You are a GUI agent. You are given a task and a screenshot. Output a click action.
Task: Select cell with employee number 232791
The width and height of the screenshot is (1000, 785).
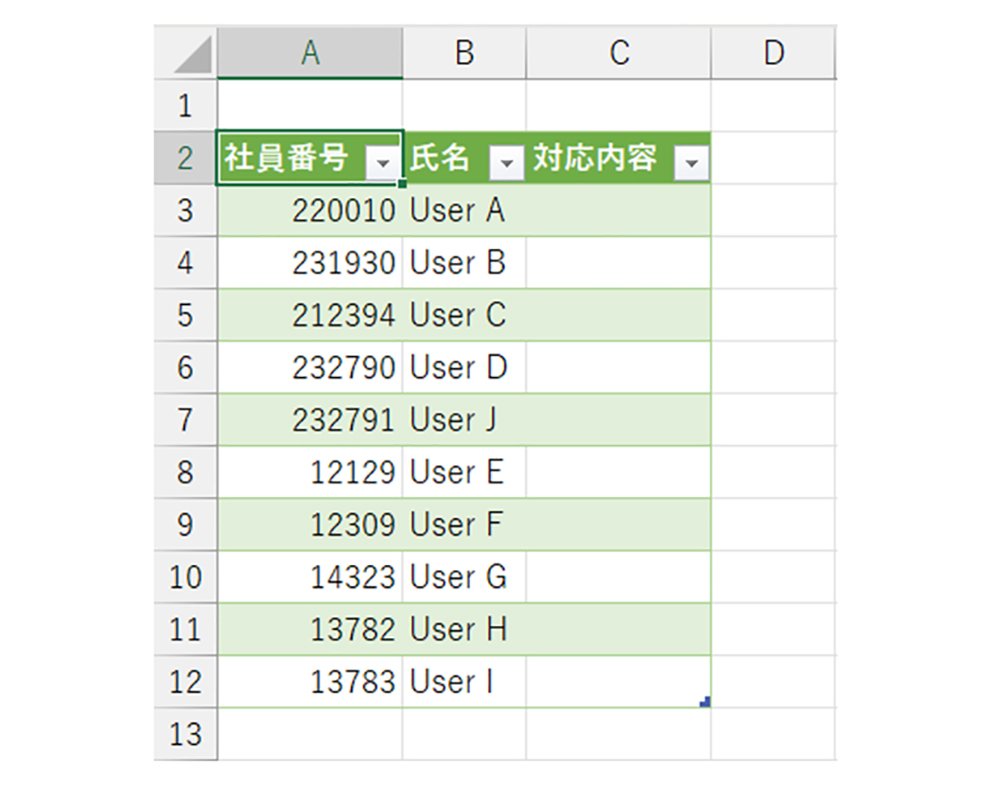[x=310, y=420]
